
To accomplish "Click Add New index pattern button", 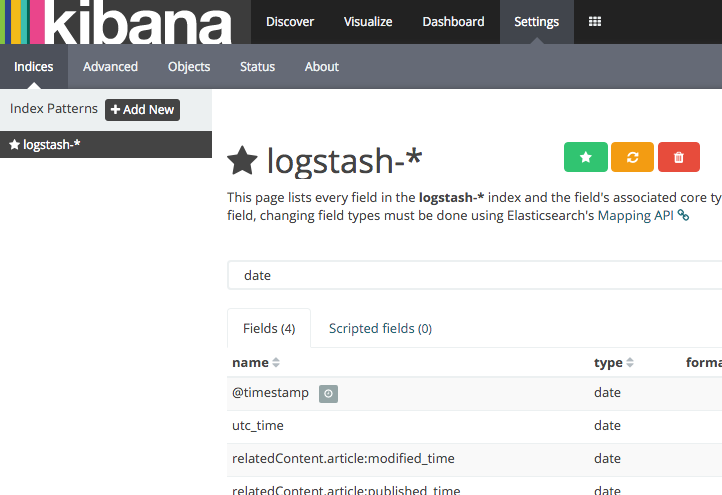I will (142, 110).
